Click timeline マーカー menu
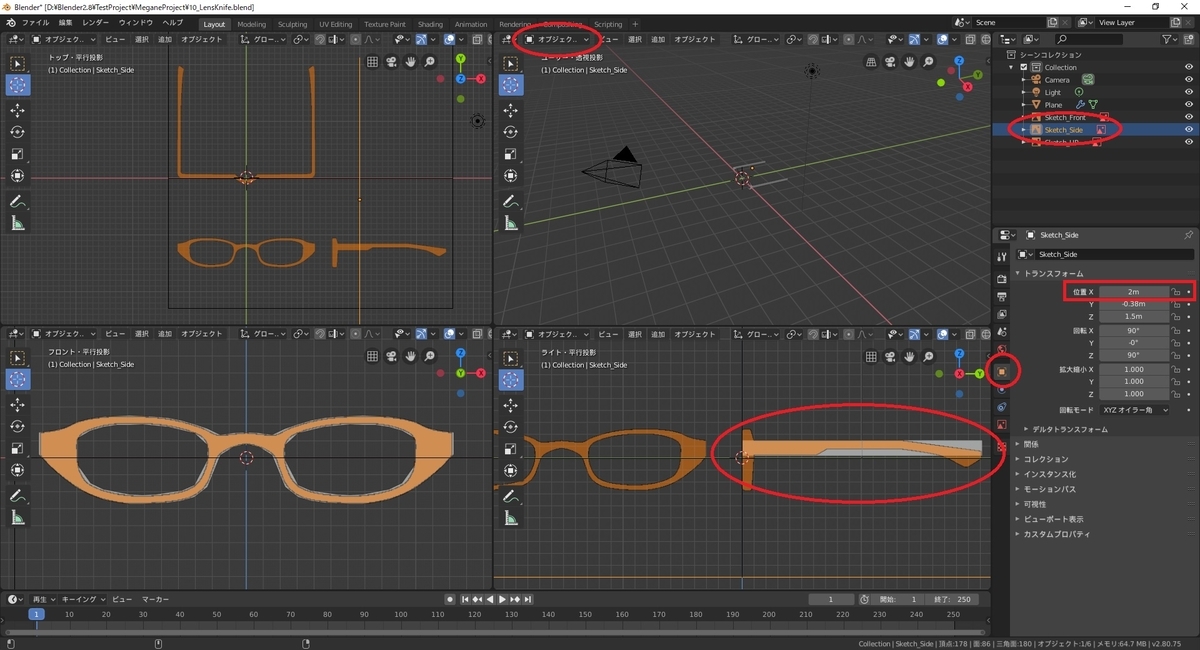The height and width of the screenshot is (650, 1200). coord(154,599)
